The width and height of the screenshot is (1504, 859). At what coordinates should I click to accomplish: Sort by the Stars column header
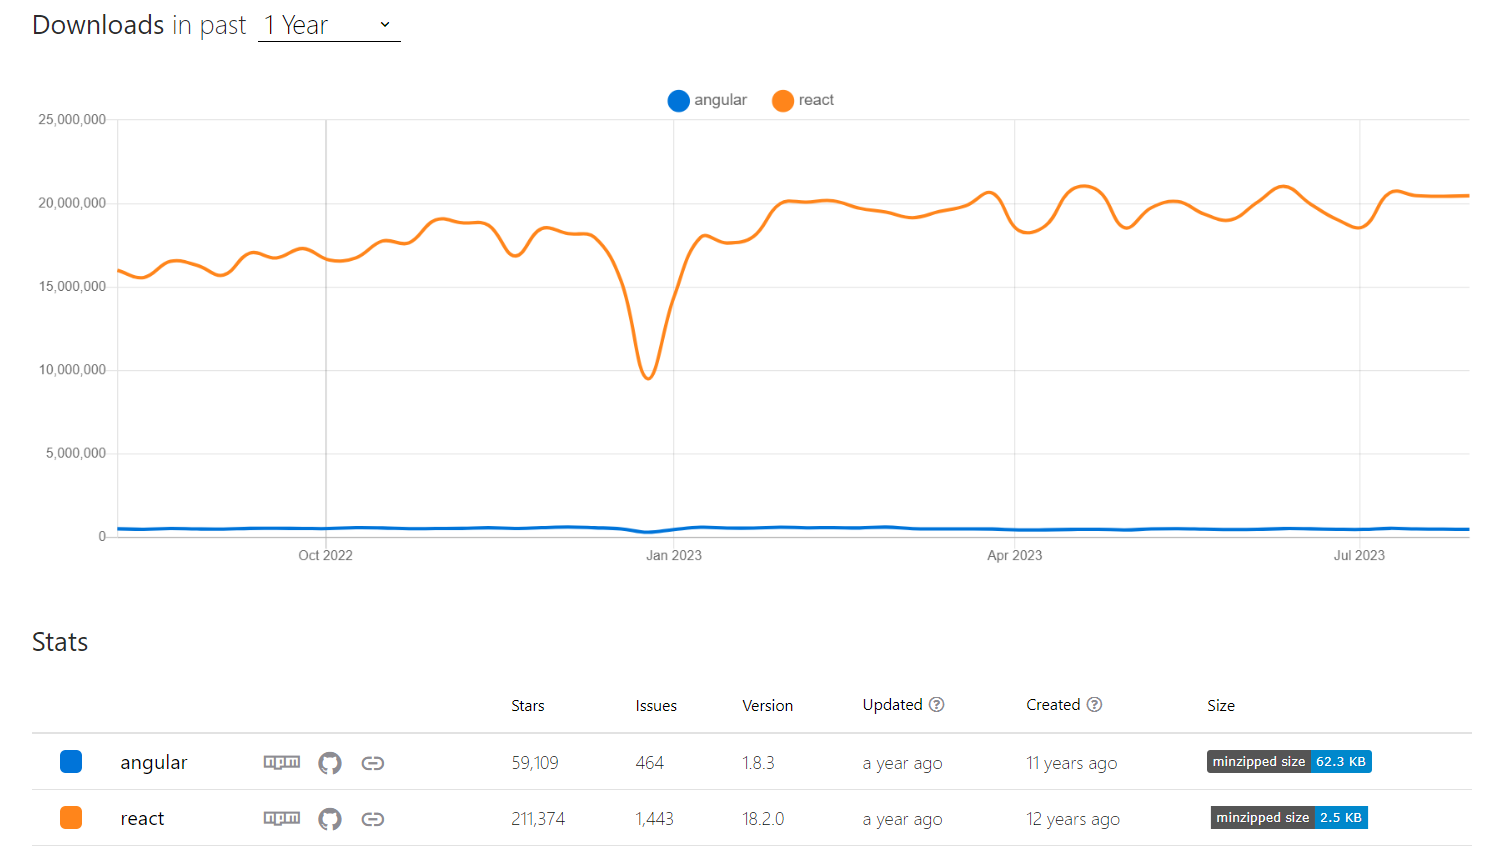527,705
